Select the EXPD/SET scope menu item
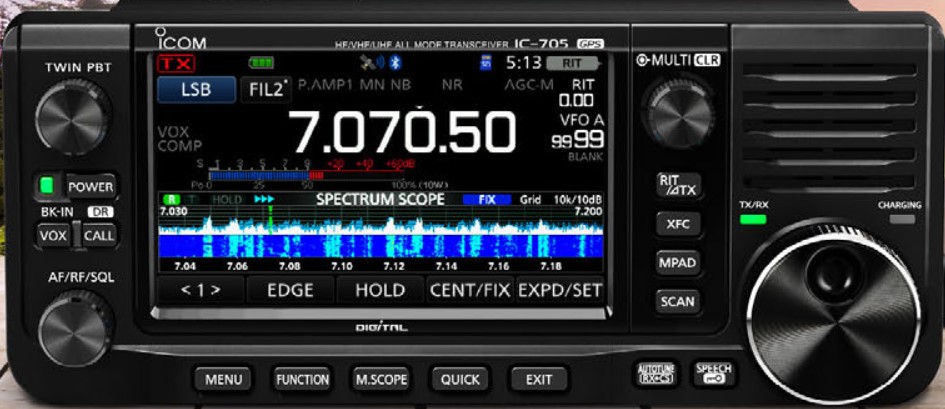945x409 pixels. coord(560,290)
